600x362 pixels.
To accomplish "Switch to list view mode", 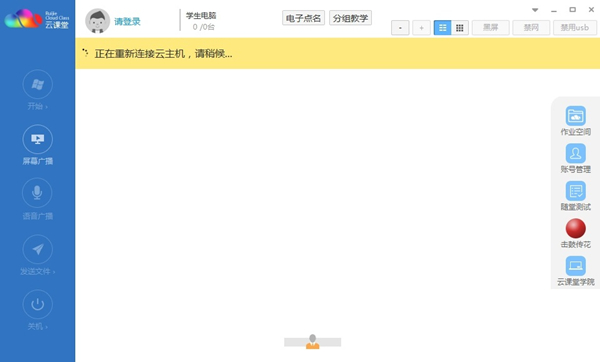I will click(x=442, y=28).
